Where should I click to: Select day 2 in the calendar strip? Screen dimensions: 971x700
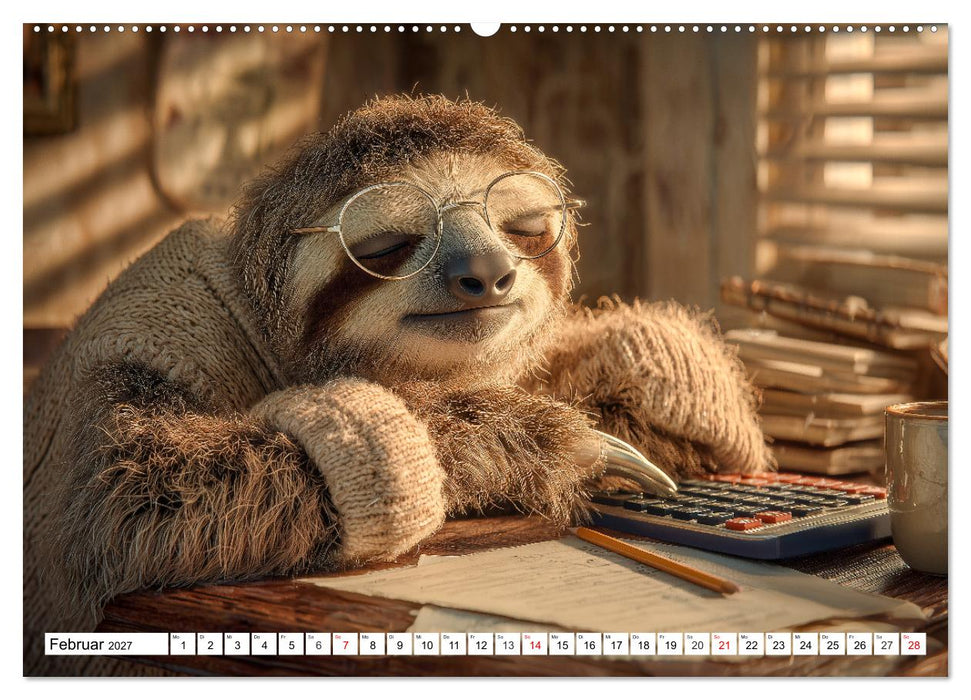click(210, 644)
